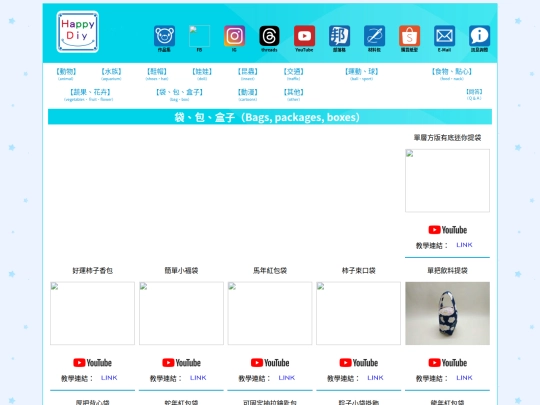Select the 水族 (aquarium) category
Viewport: 540px width, 405px height.
111,73
